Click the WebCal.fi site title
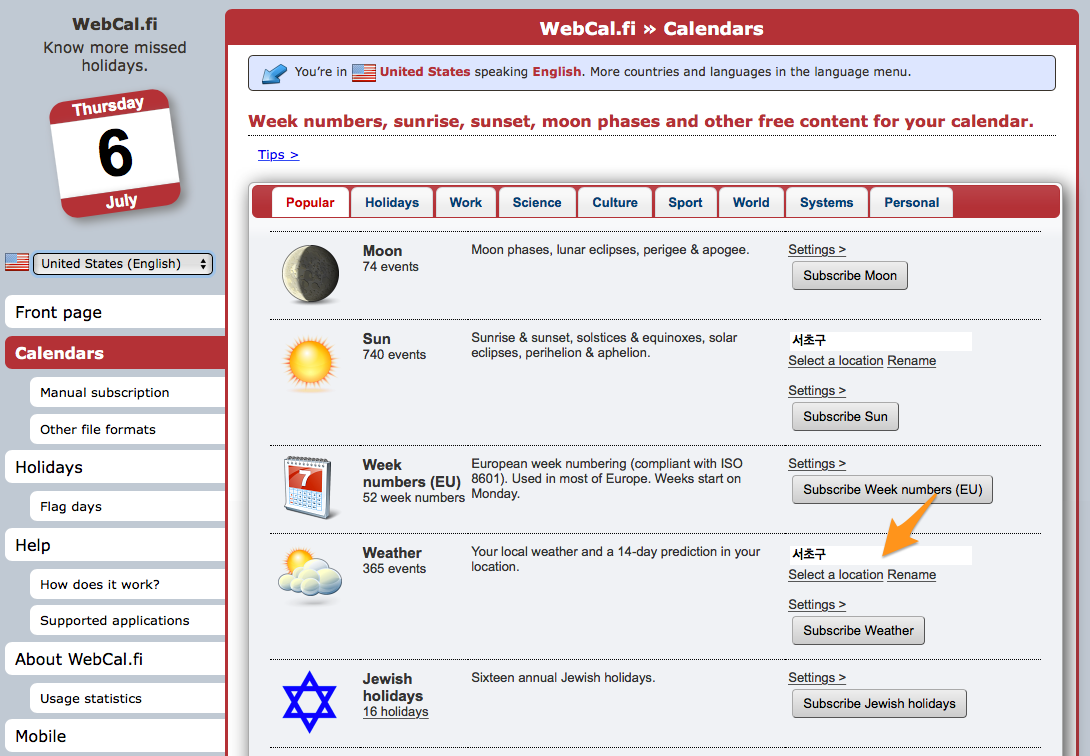This screenshot has height=756, width=1090. pyautogui.click(x=115, y=24)
